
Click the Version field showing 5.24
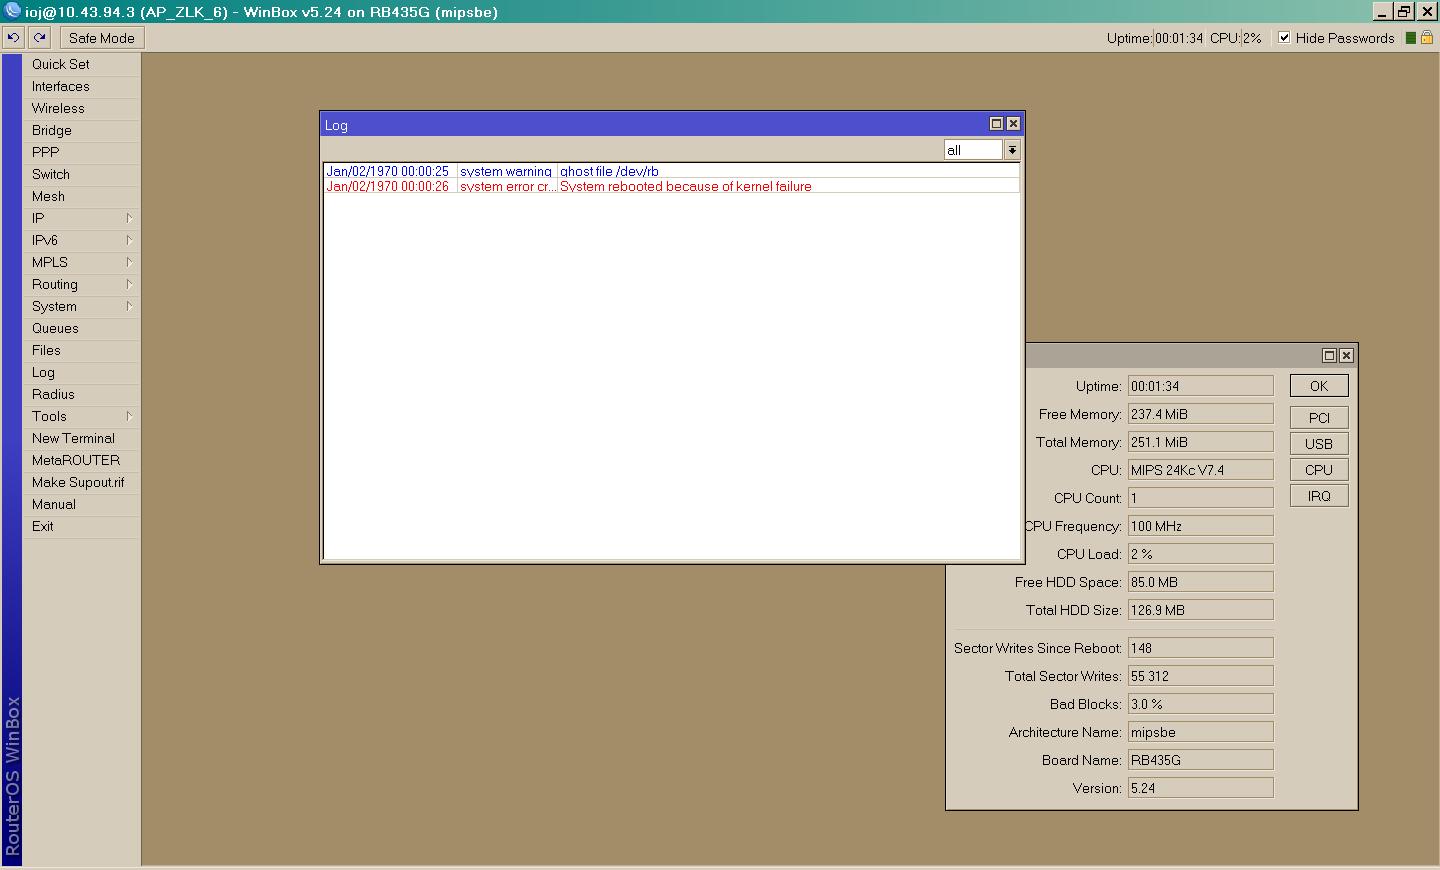[1200, 788]
